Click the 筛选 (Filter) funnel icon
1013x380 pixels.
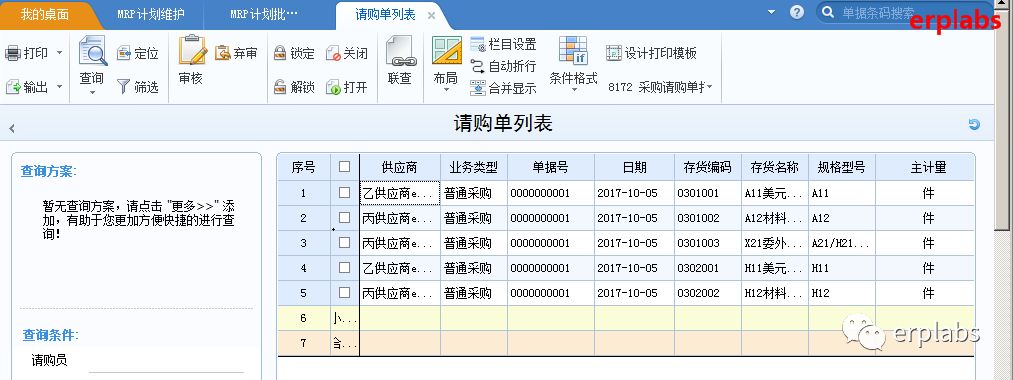[x=123, y=87]
